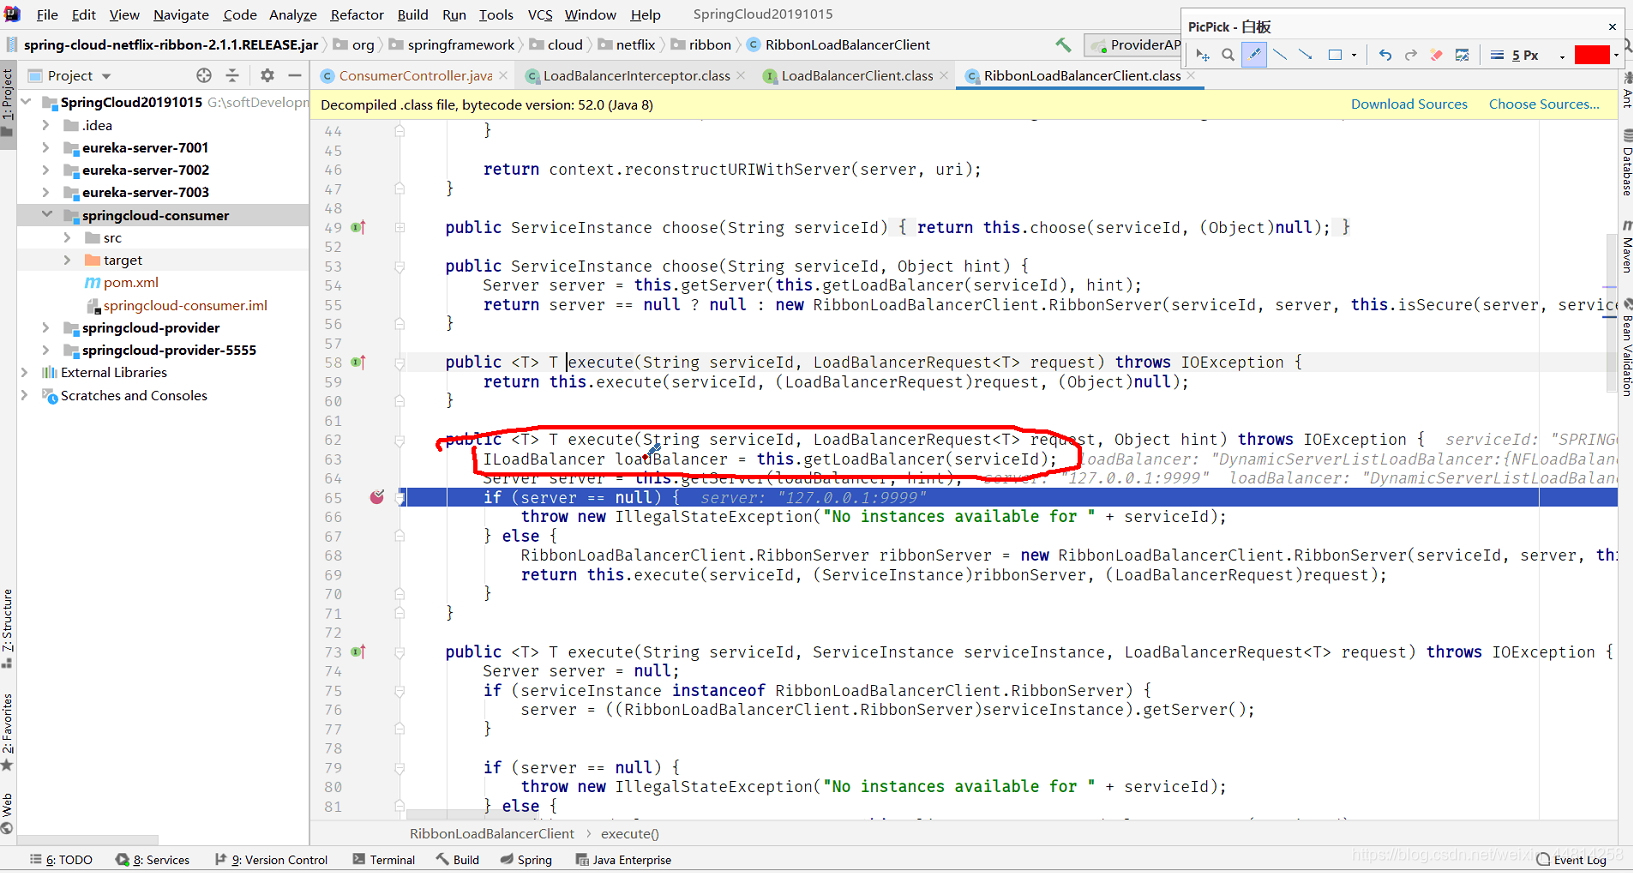Click implements gutter icon on line 73
Image resolution: width=1633 pixels, height=873 pixels.
point(358,652)
